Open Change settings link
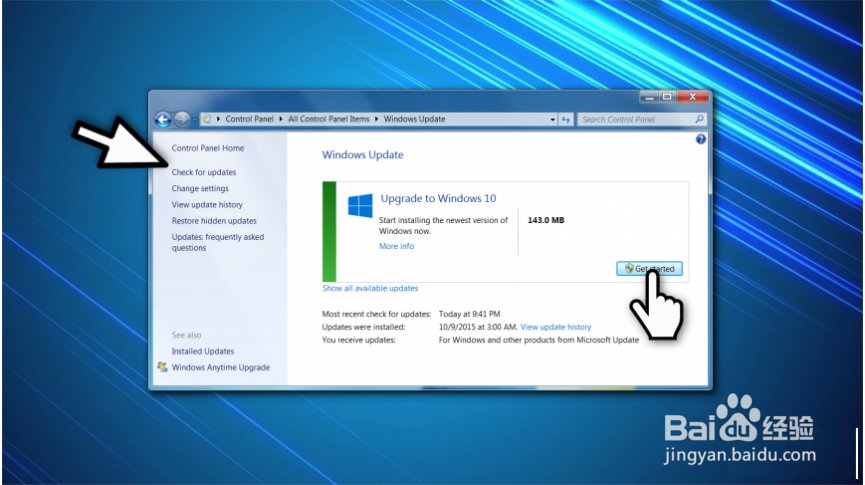 click(200, 188)
